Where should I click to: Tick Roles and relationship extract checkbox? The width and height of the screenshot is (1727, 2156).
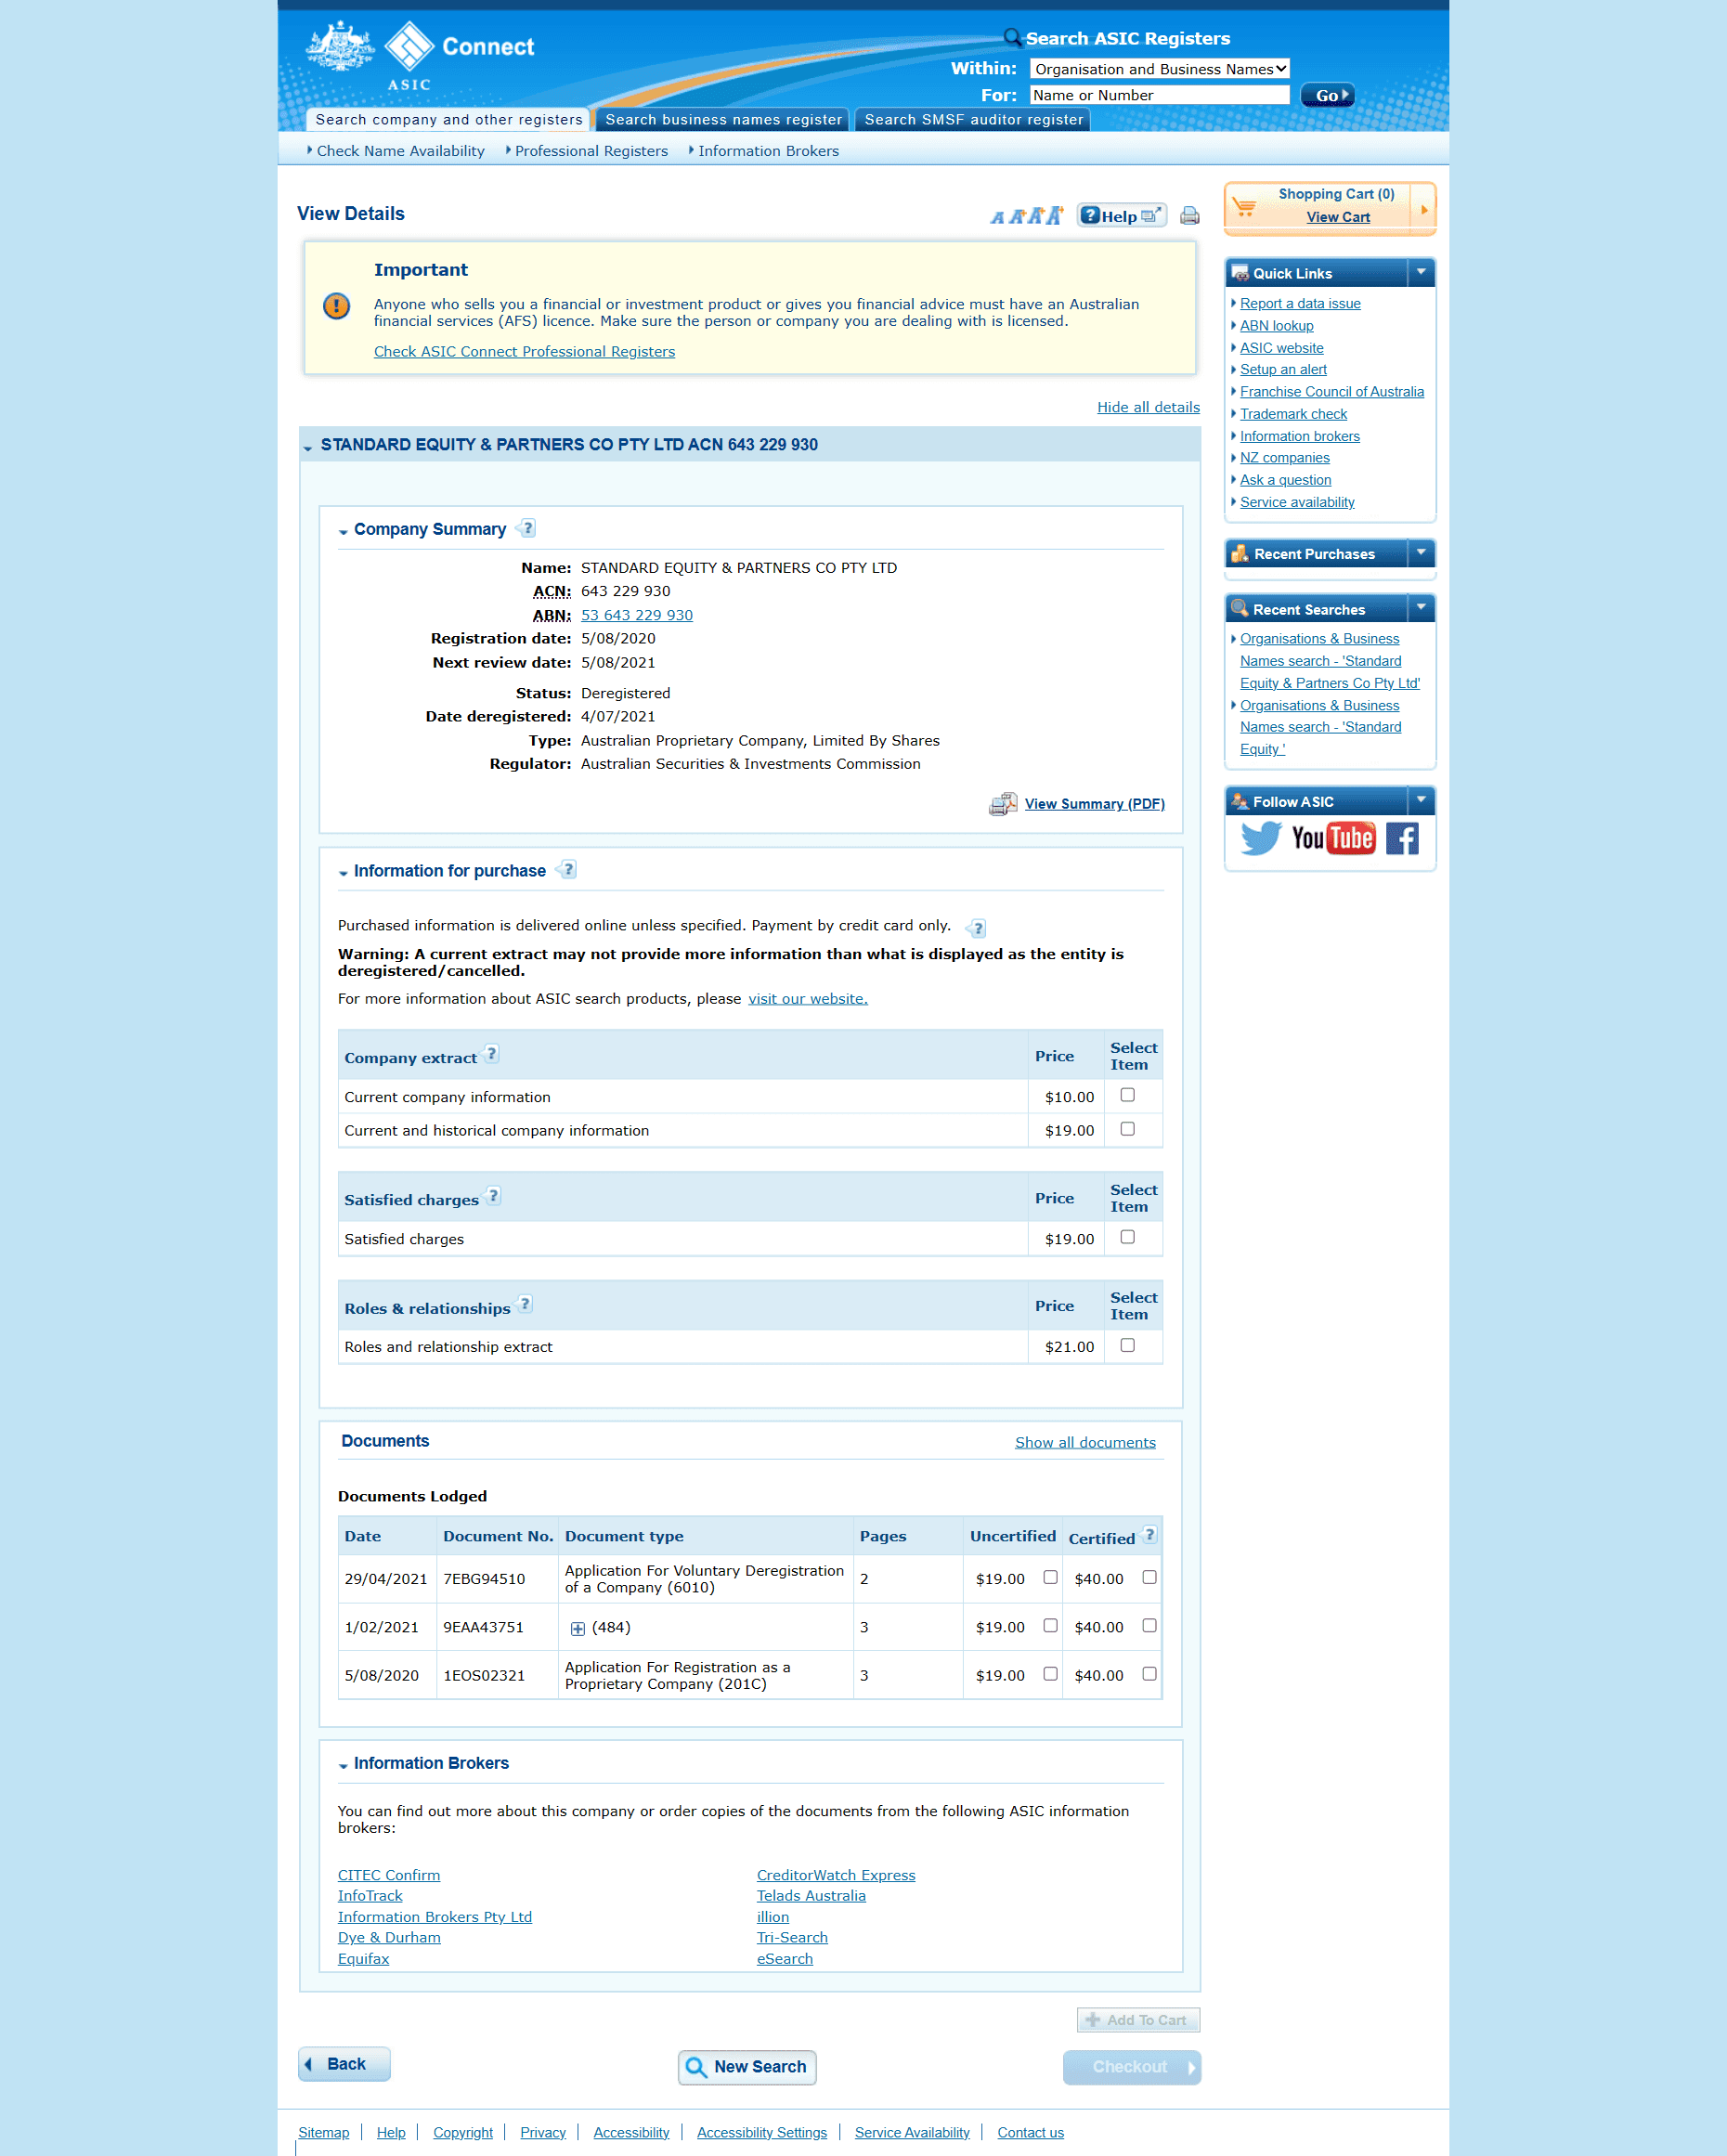click(x=1128, y=1345)
